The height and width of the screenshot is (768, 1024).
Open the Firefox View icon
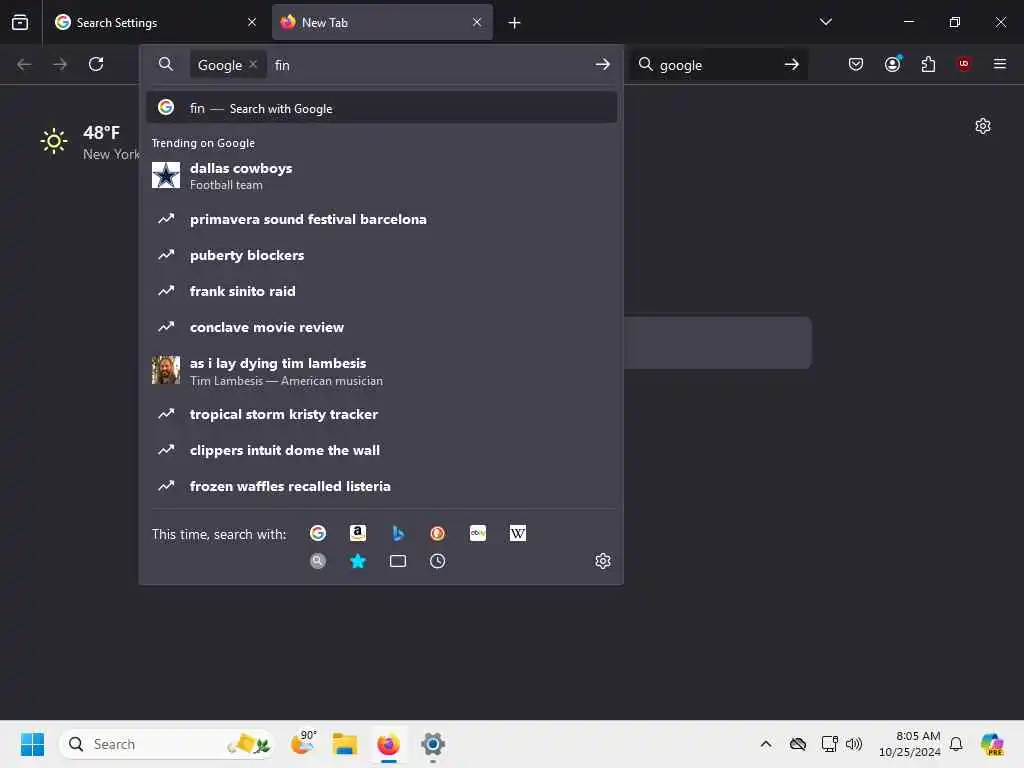(20, 22)
